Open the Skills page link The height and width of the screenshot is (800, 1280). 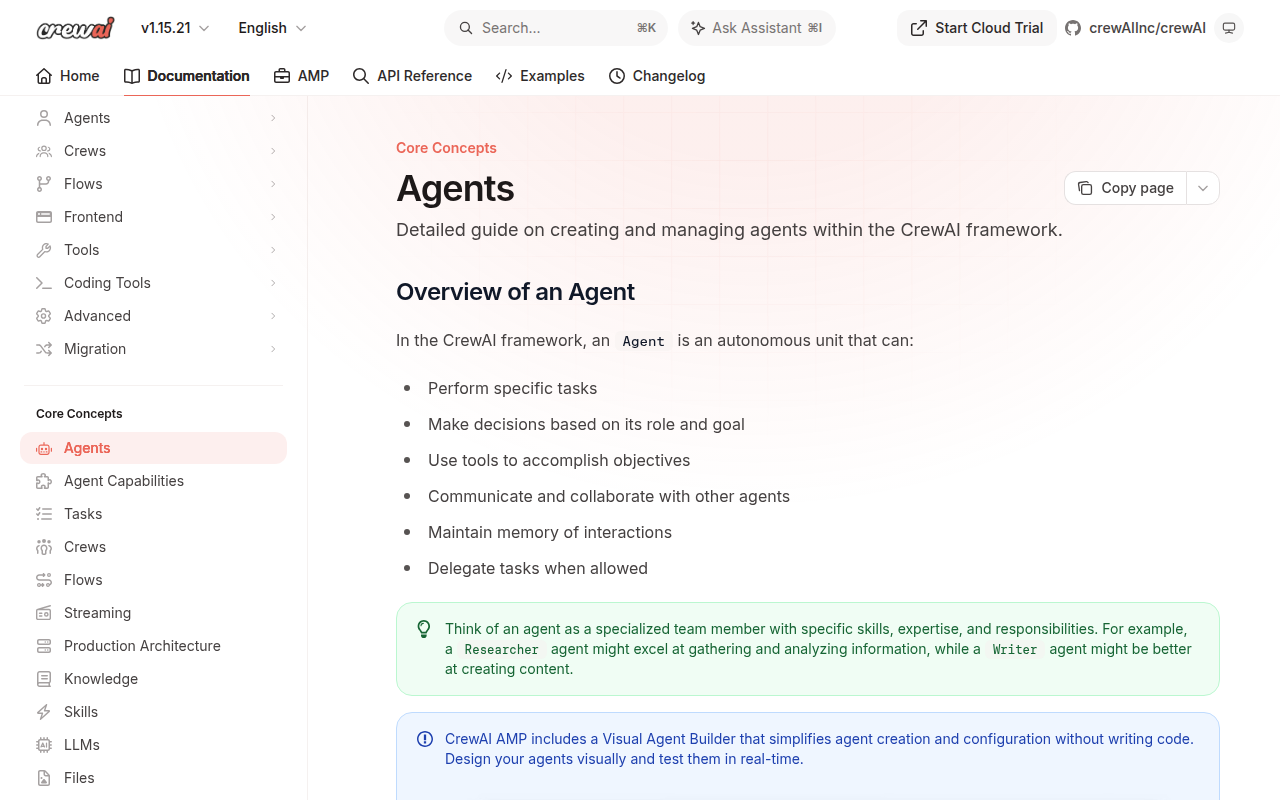pyautogui.click(x=153, y=712)
